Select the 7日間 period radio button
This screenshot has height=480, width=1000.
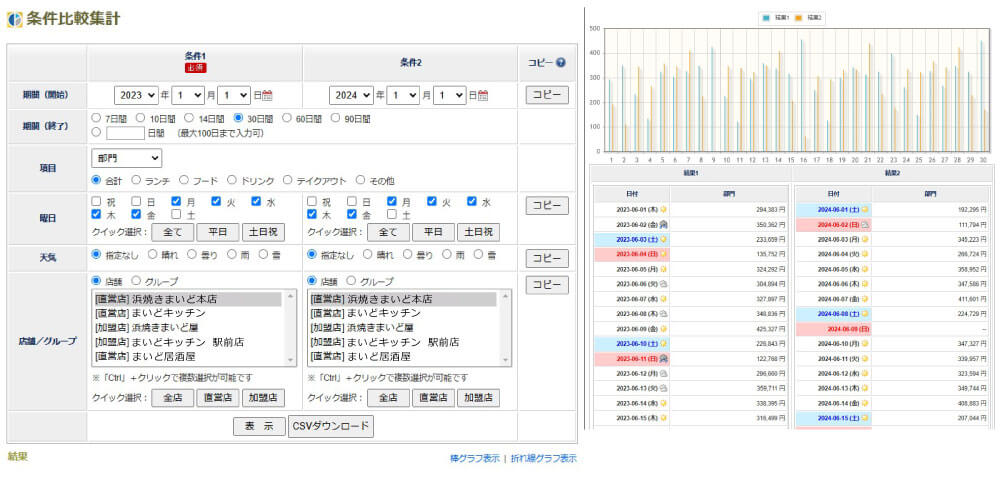coord(96,118)
